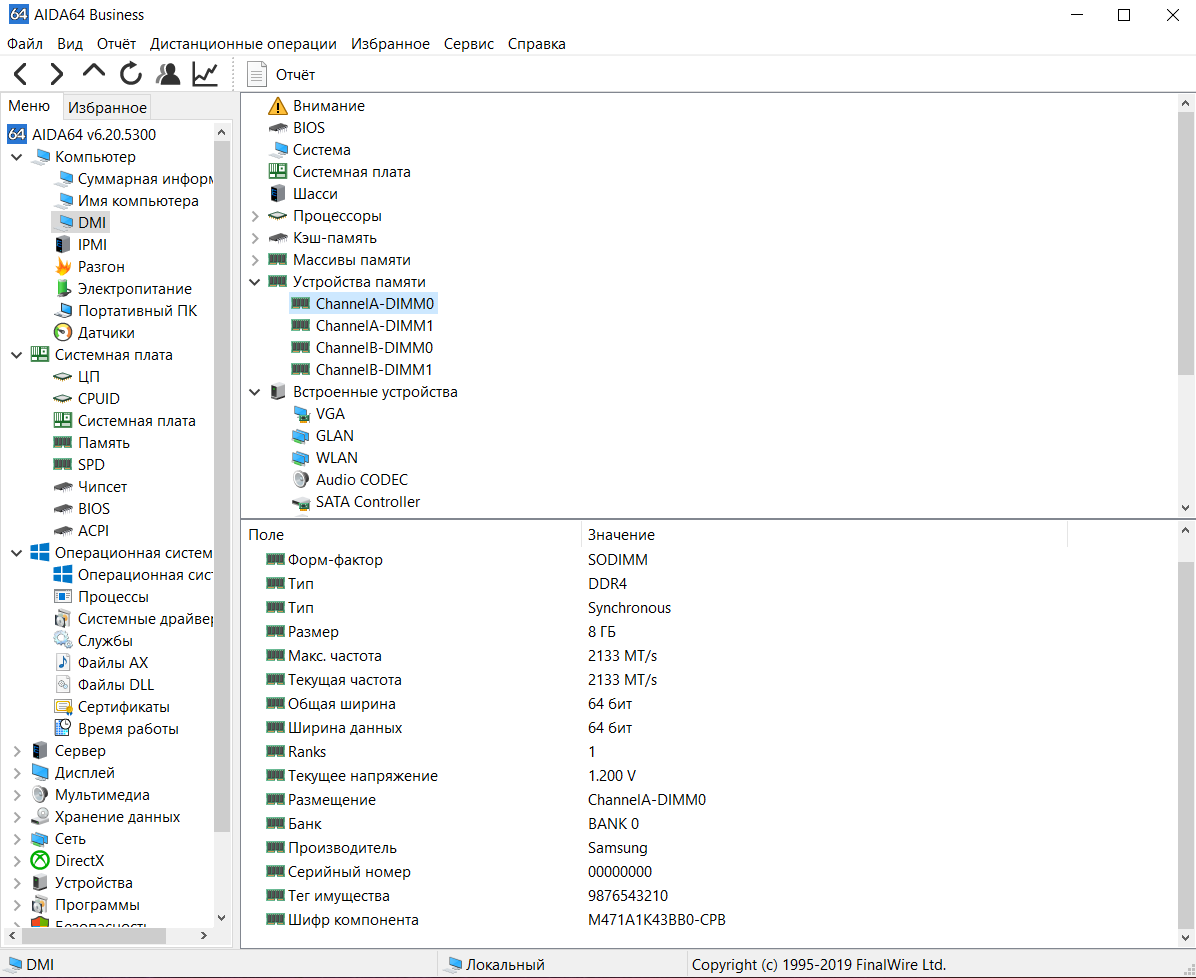Collapse the Устройства памяти DMI node
This screenshot has height=978, width=1196.
(x=256, y=282)
